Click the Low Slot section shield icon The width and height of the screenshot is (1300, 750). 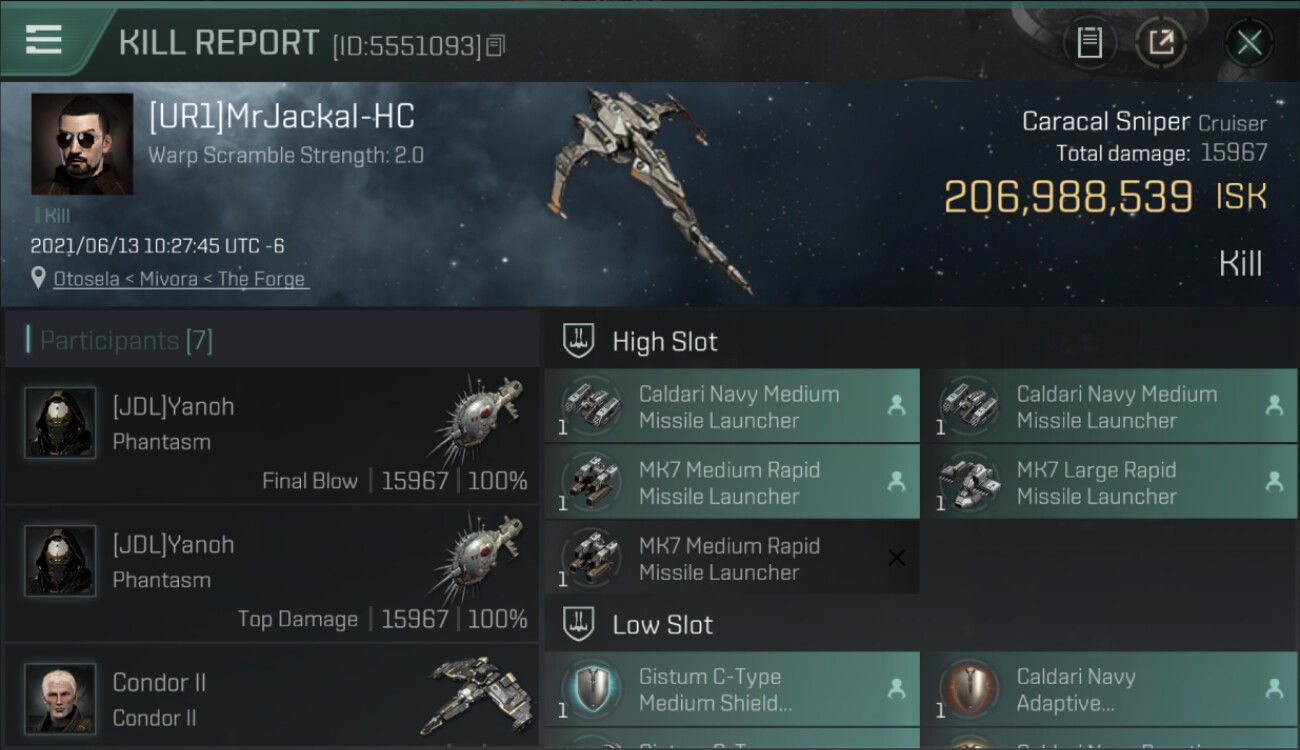[579, 624]
